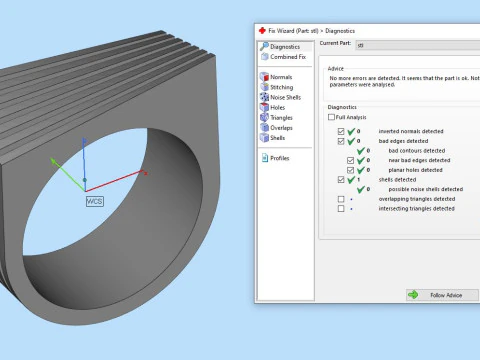The image size is (480, 360).
Task: Select the Noise Shells icon
Action: (x=264, y=97)
